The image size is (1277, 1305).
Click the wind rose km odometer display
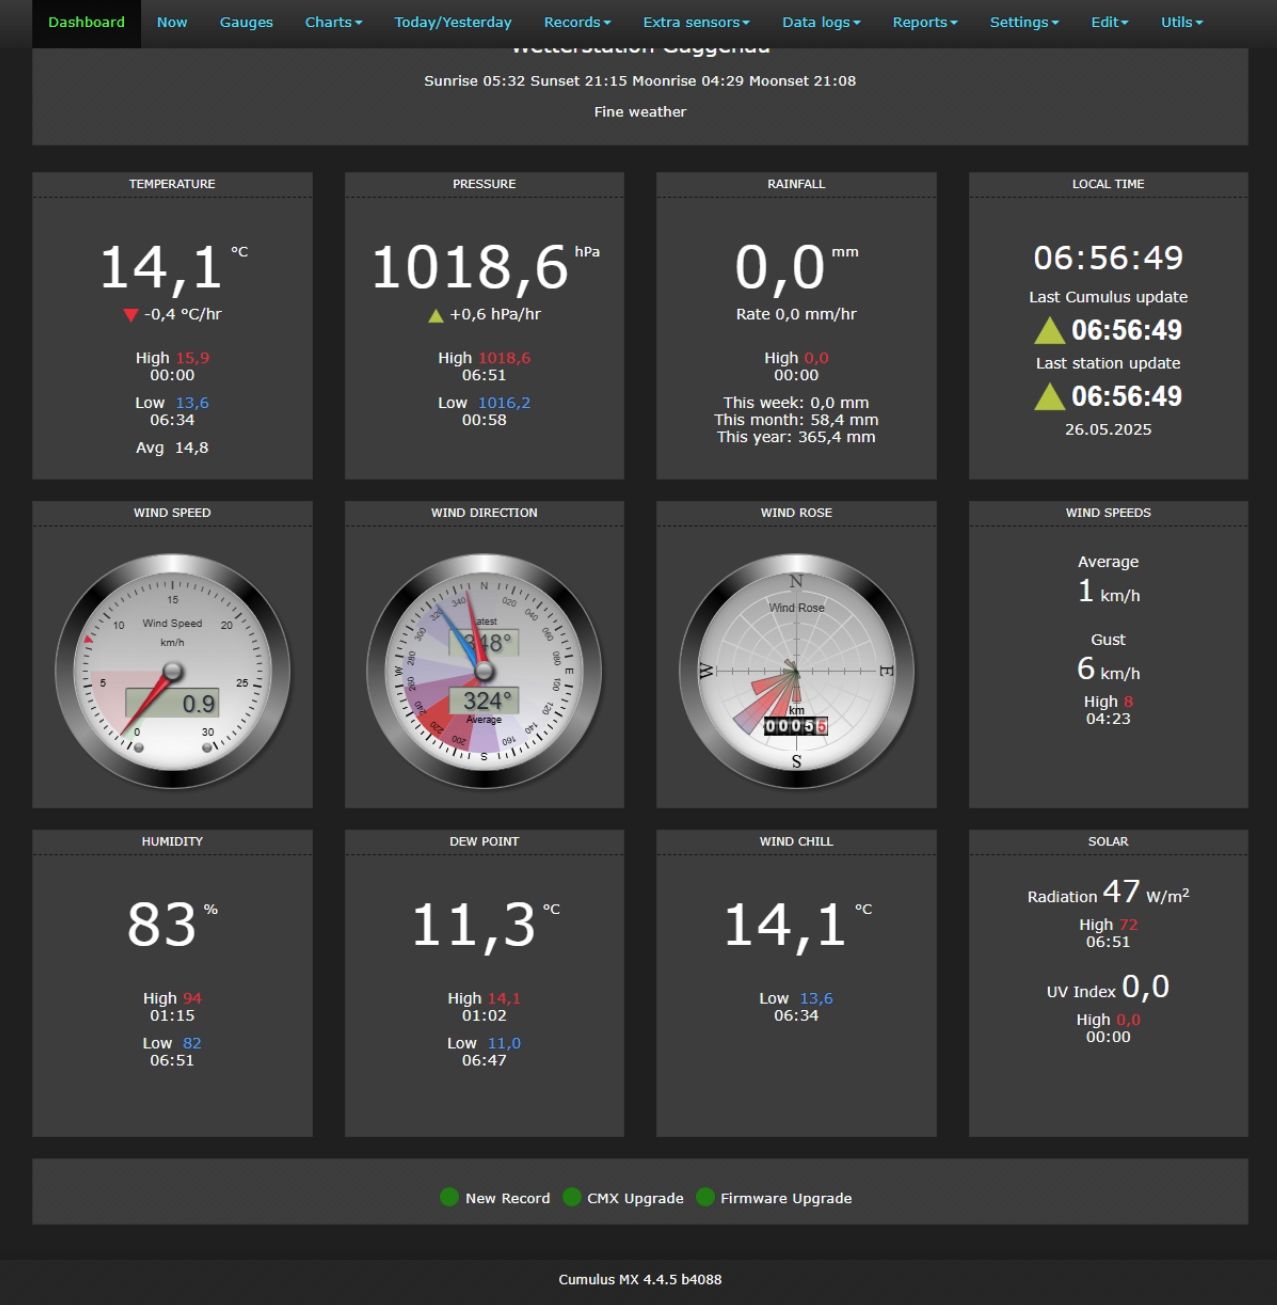[x=796, y=726]
